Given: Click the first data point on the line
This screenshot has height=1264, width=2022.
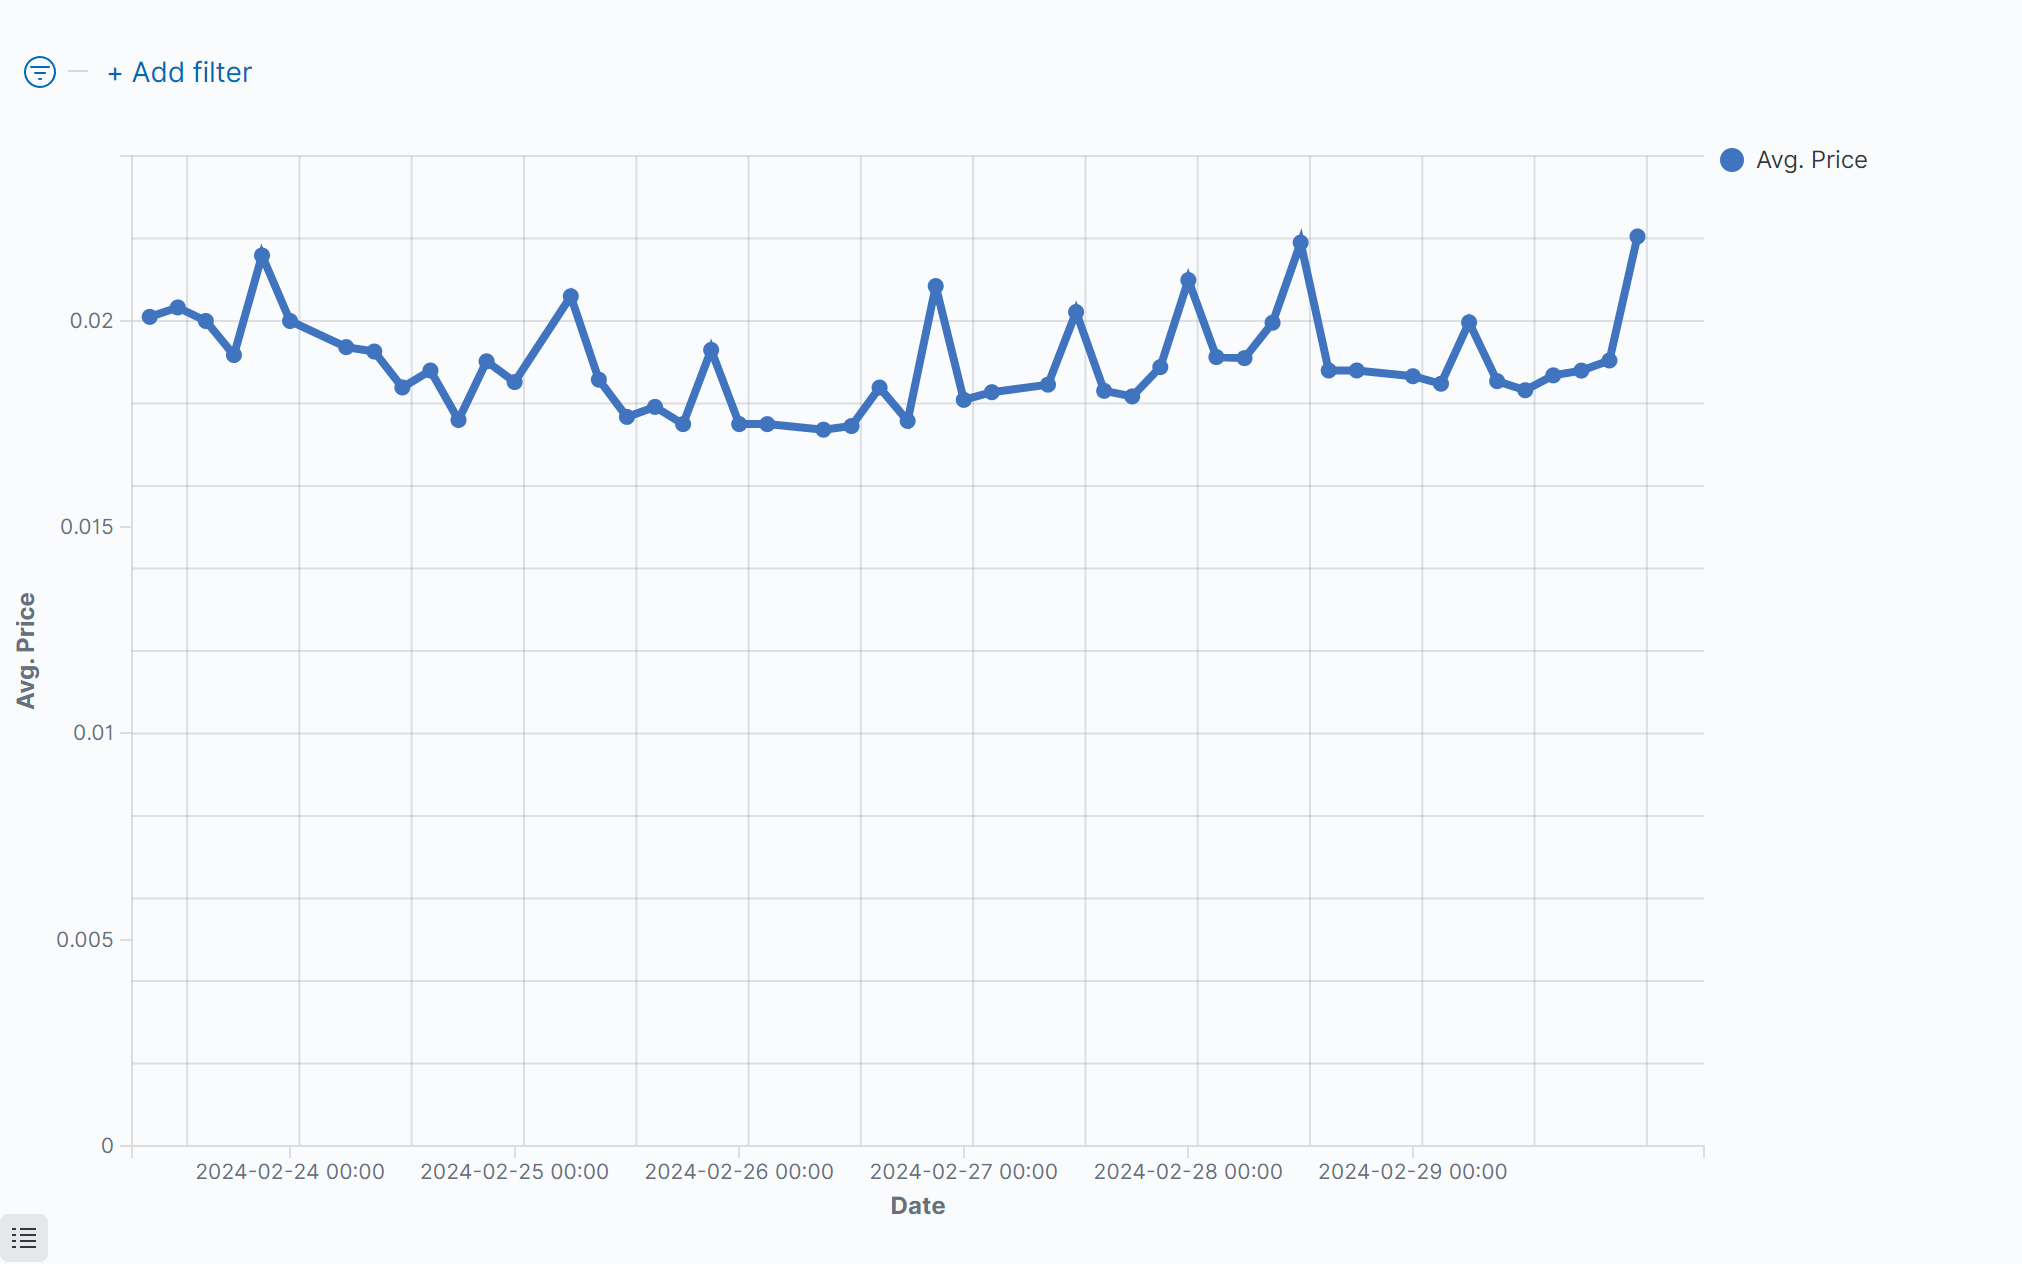Looking at the screenshot, I should [150, 317].
